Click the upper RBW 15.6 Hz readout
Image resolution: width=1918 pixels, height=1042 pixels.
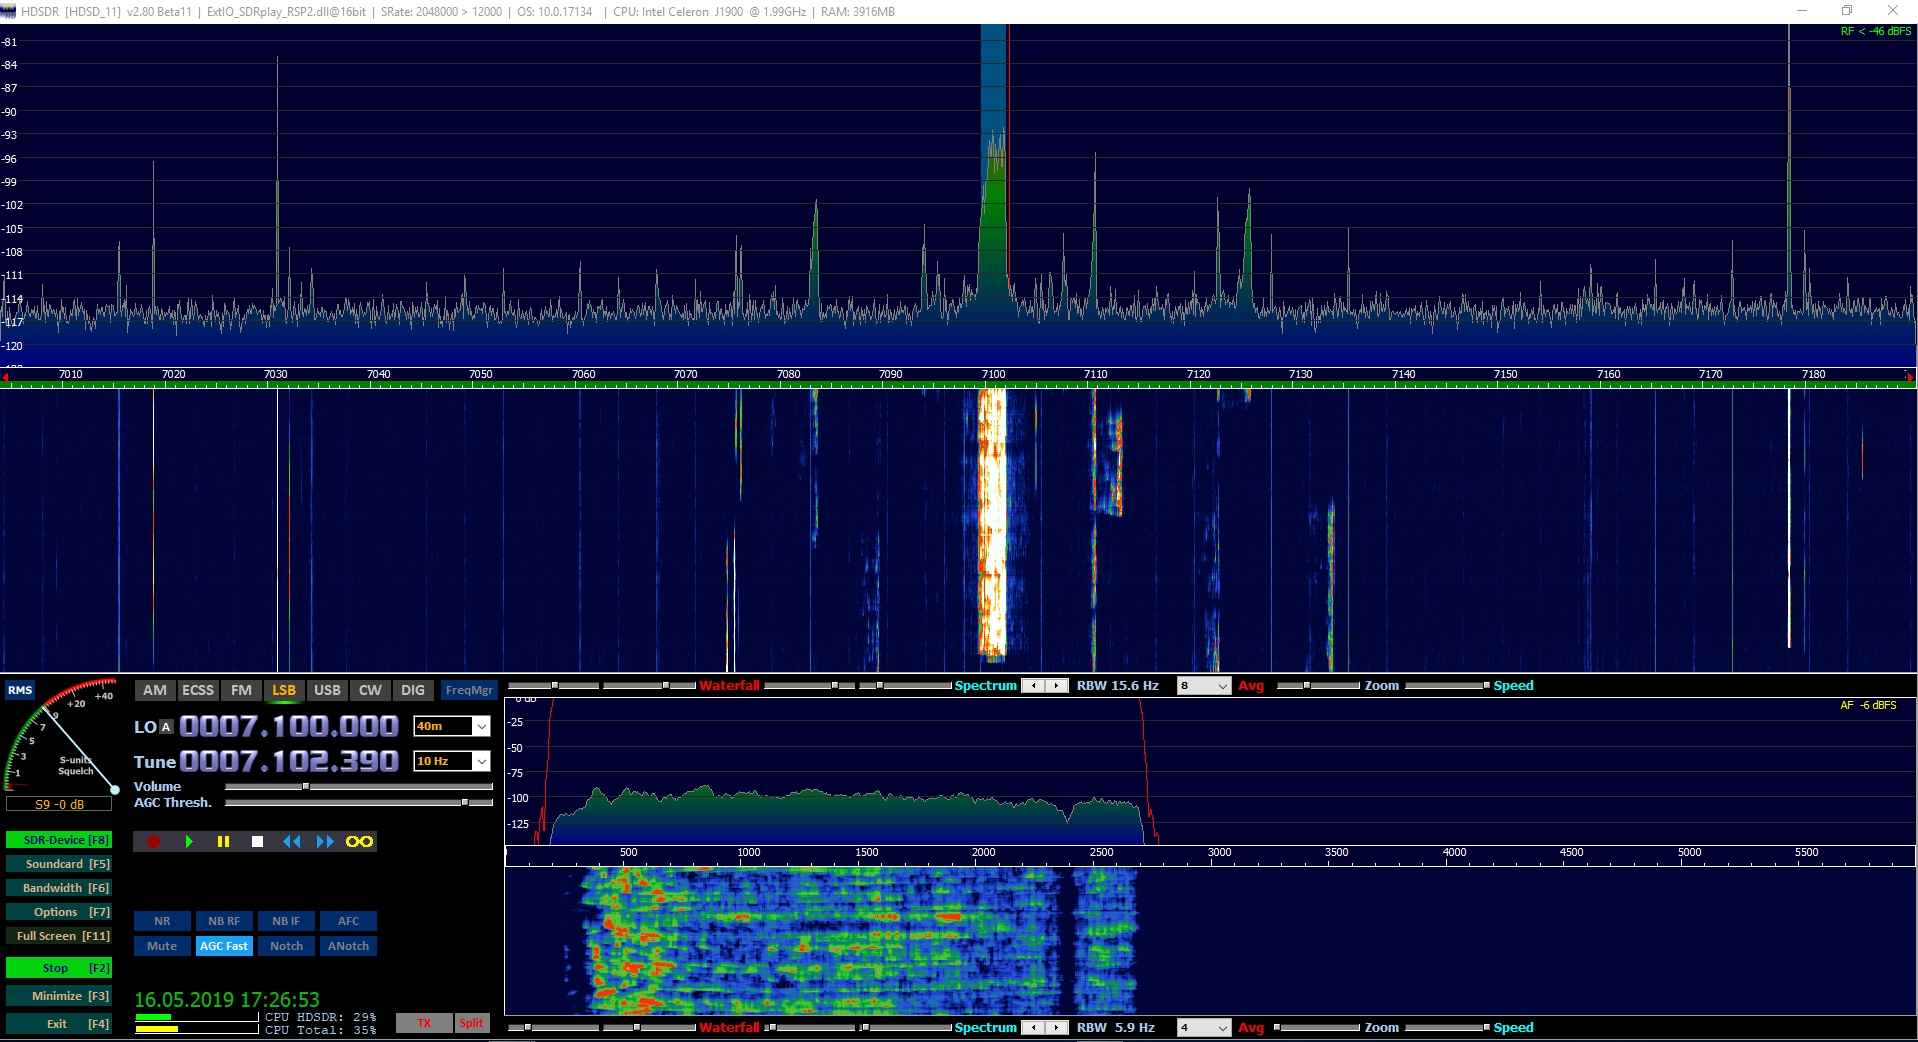[1118, 686]
